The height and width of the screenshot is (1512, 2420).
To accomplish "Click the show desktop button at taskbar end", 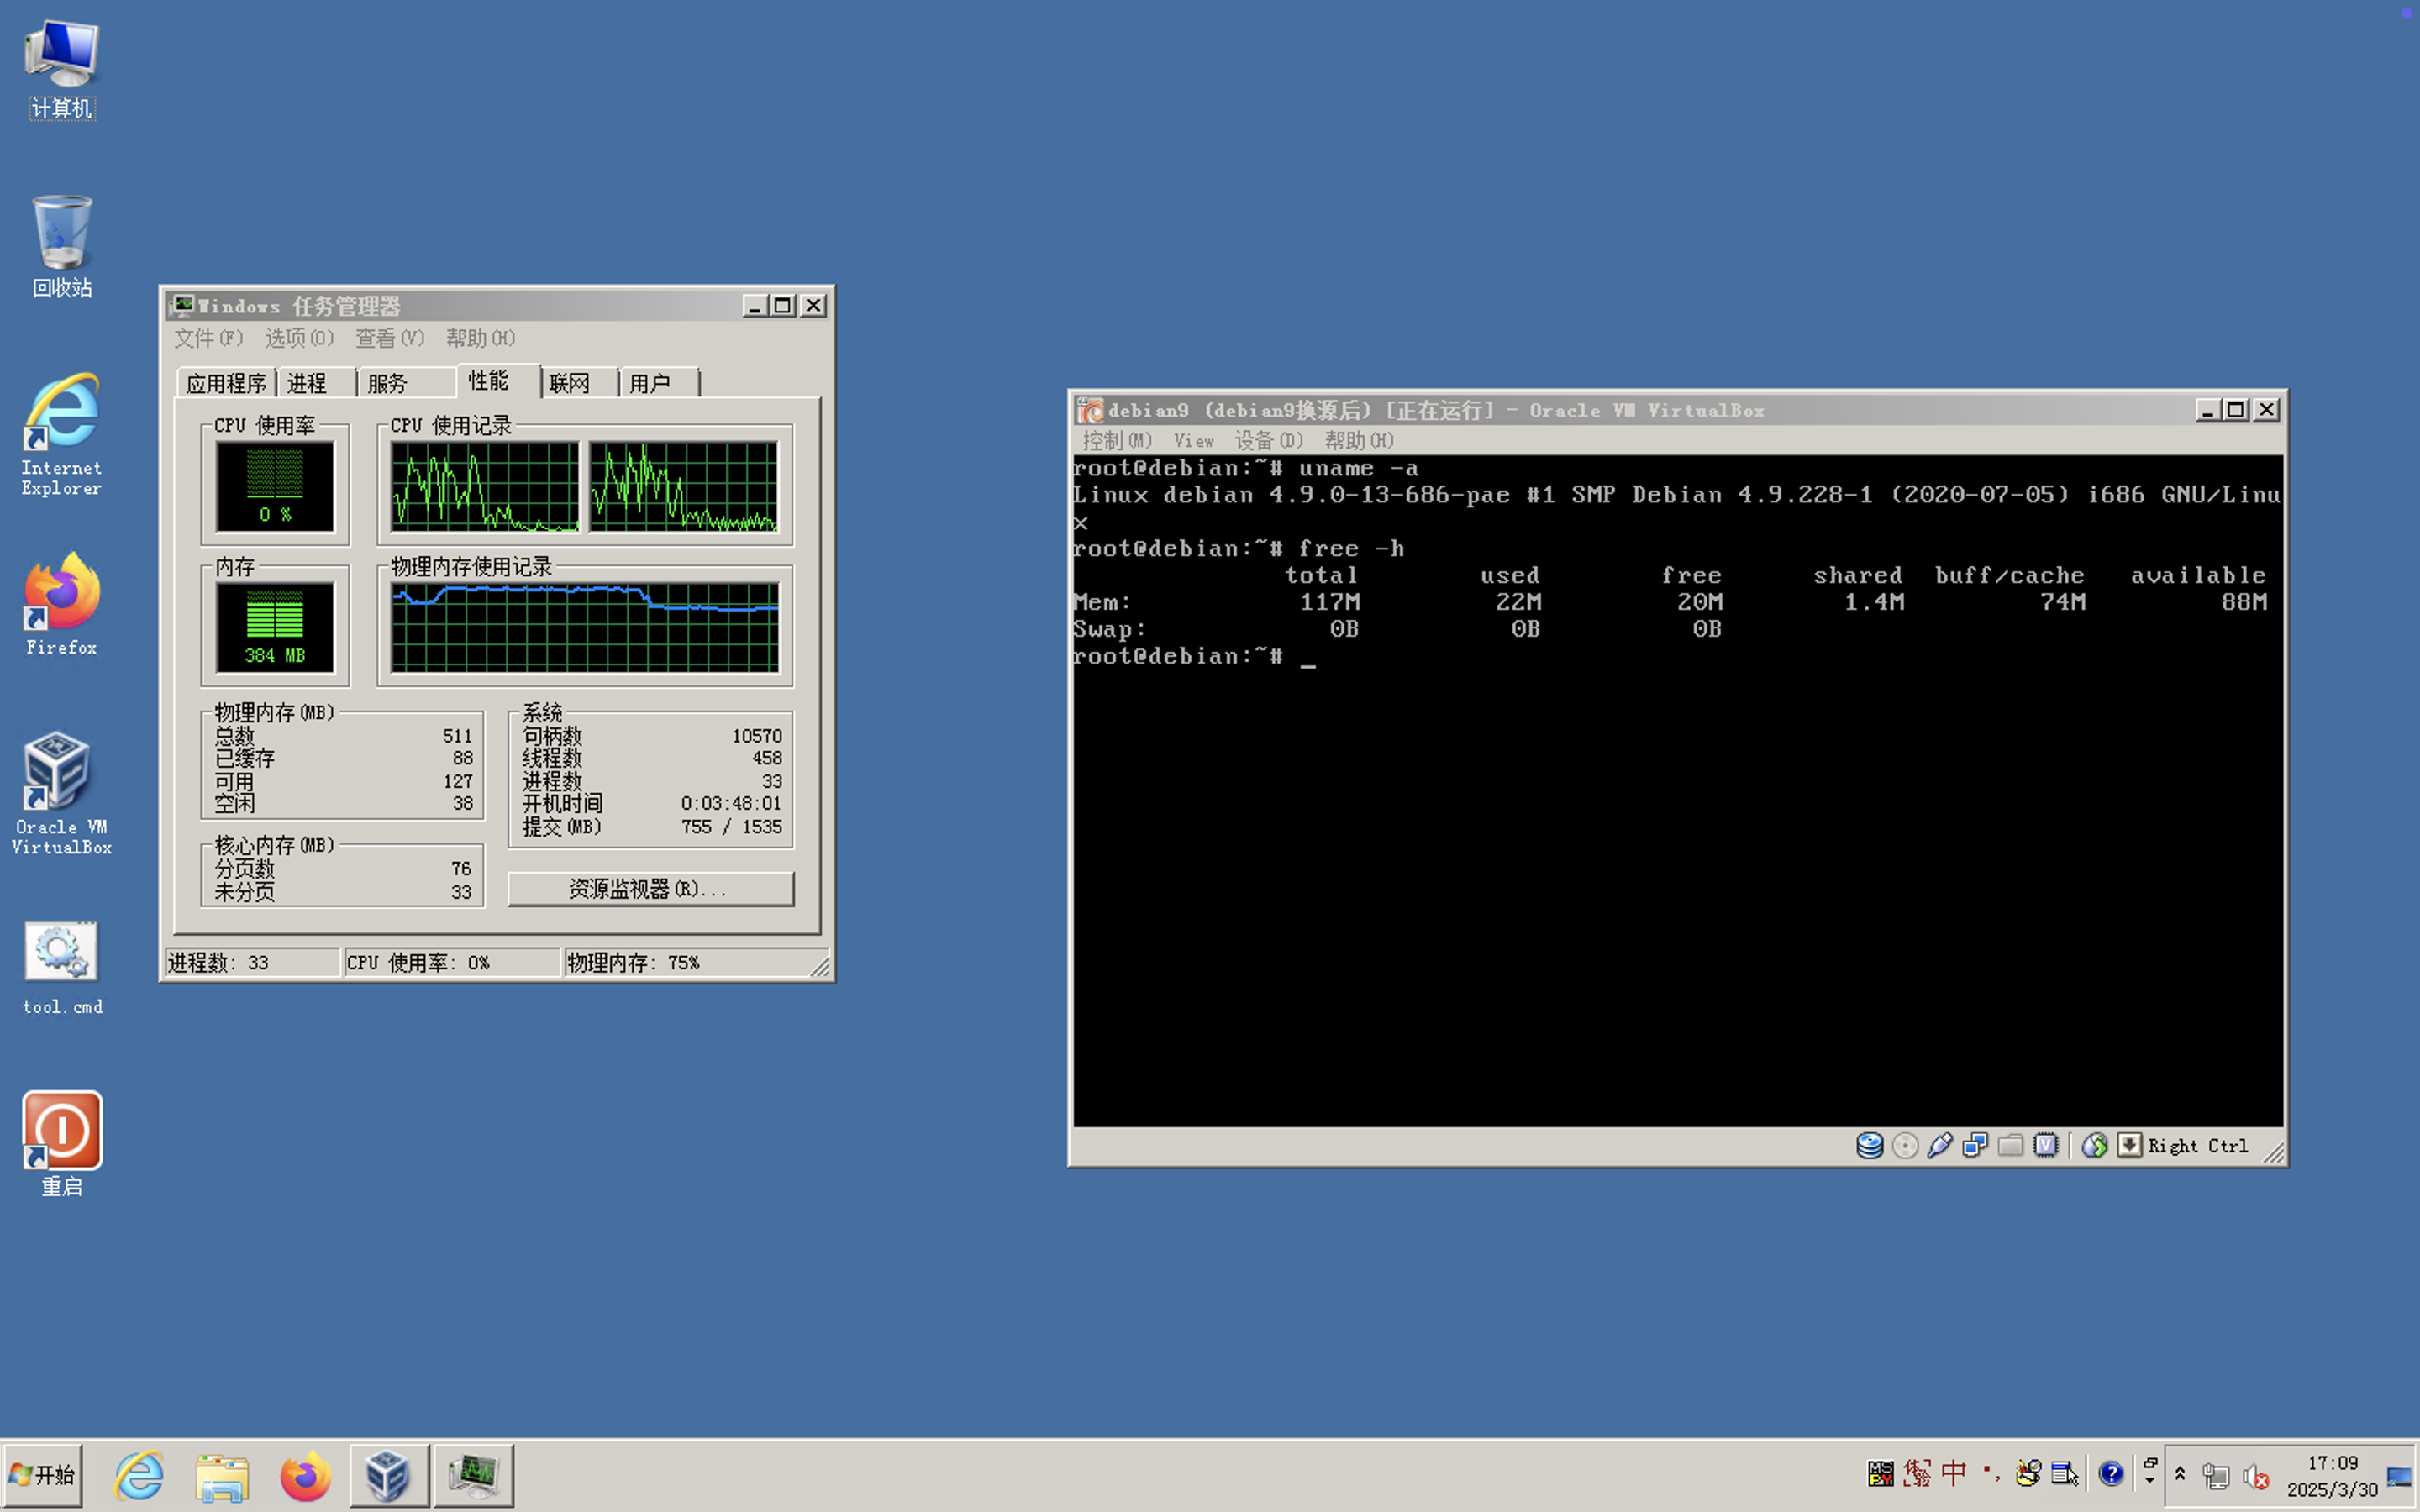I will coord(2400,1476).
